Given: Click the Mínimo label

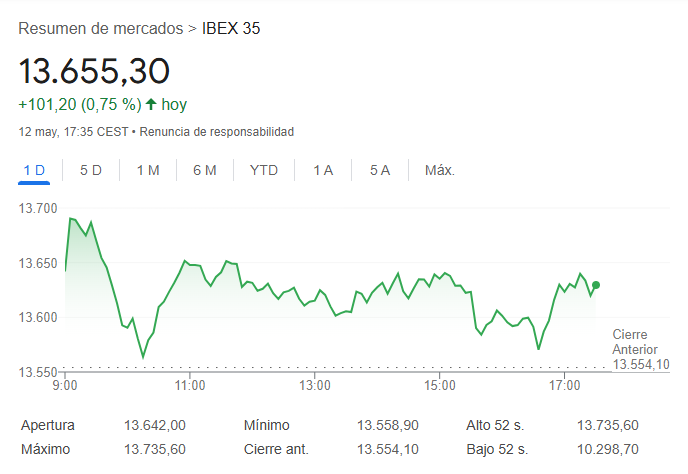Looking at the screenshot, I should point(267,425).
